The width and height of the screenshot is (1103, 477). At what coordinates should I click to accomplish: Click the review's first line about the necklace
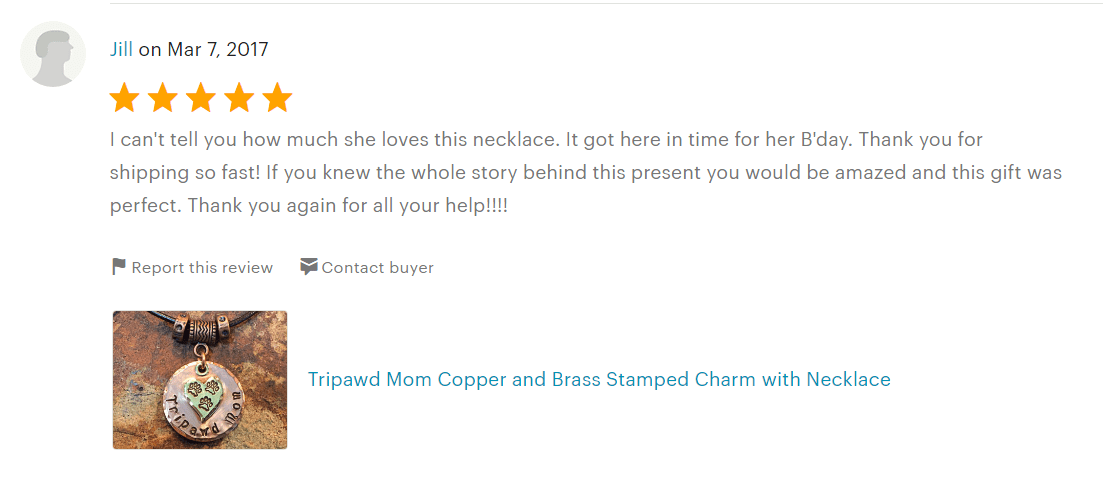(x=546, y=140)
